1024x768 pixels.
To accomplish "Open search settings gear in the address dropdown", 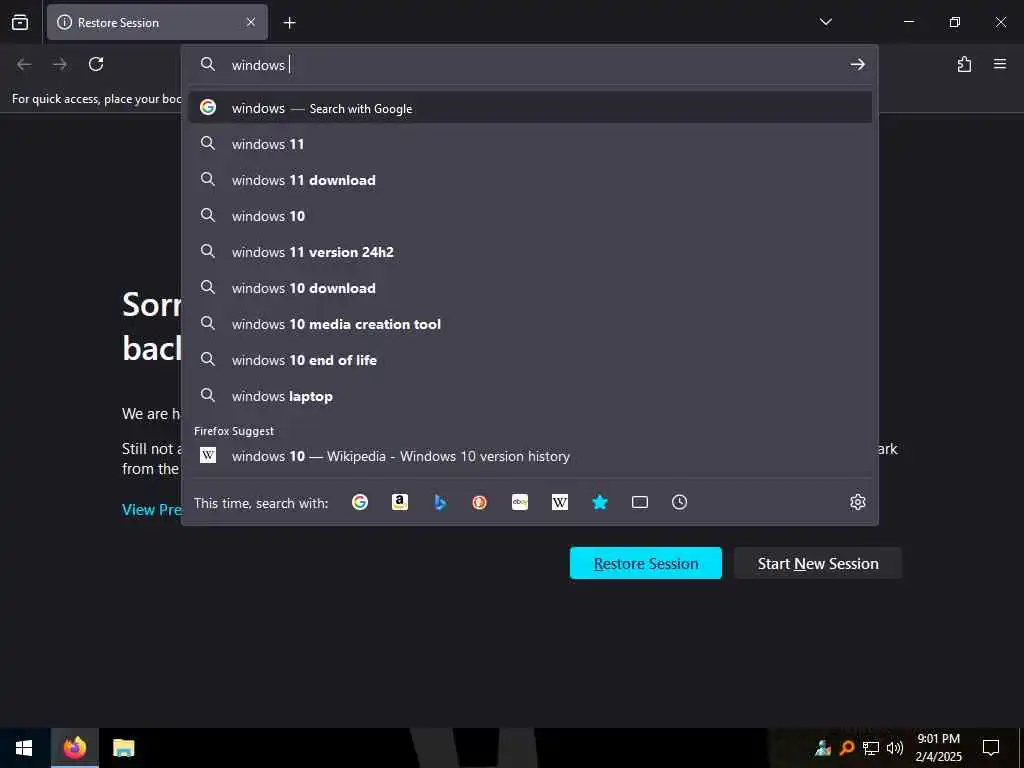I will coord(857,502).
